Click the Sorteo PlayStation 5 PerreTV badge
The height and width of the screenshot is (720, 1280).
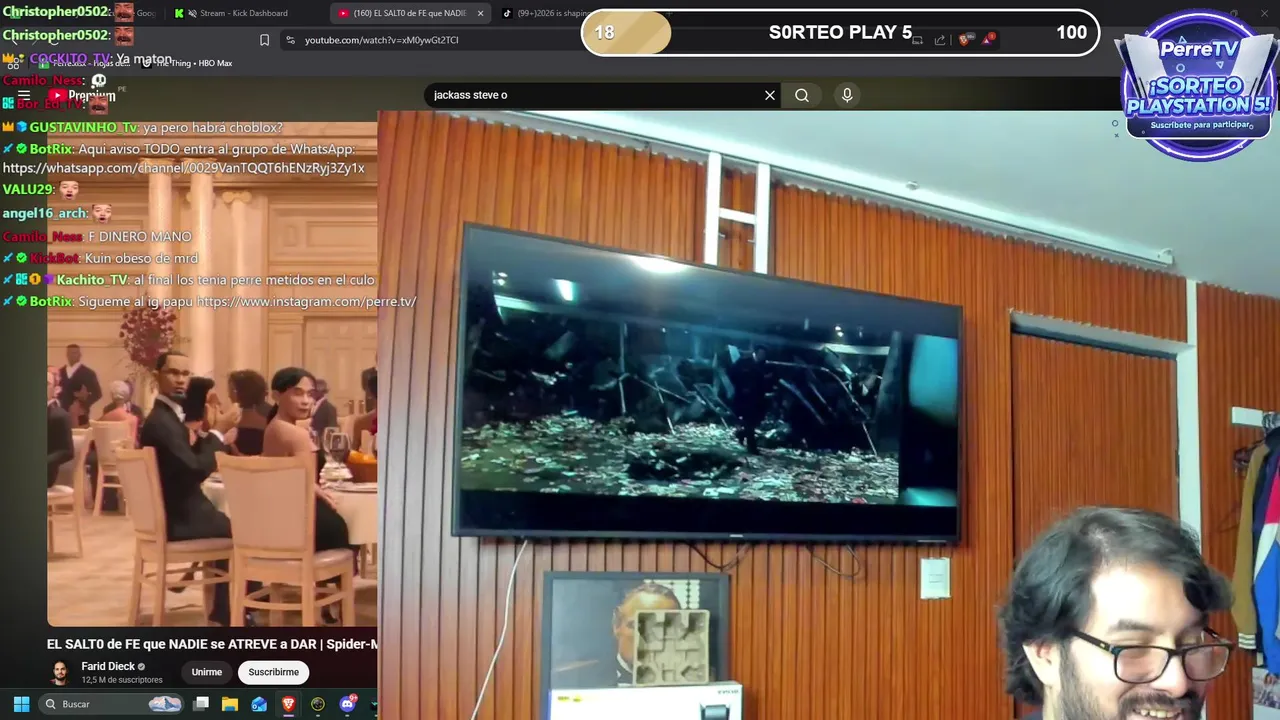click(x=1198, y=85)
